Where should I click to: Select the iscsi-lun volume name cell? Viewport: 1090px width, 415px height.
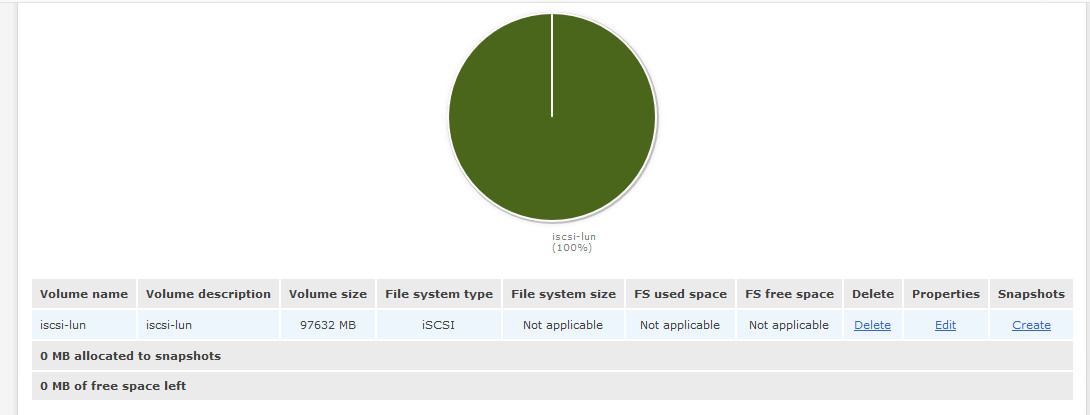[84, 325]
